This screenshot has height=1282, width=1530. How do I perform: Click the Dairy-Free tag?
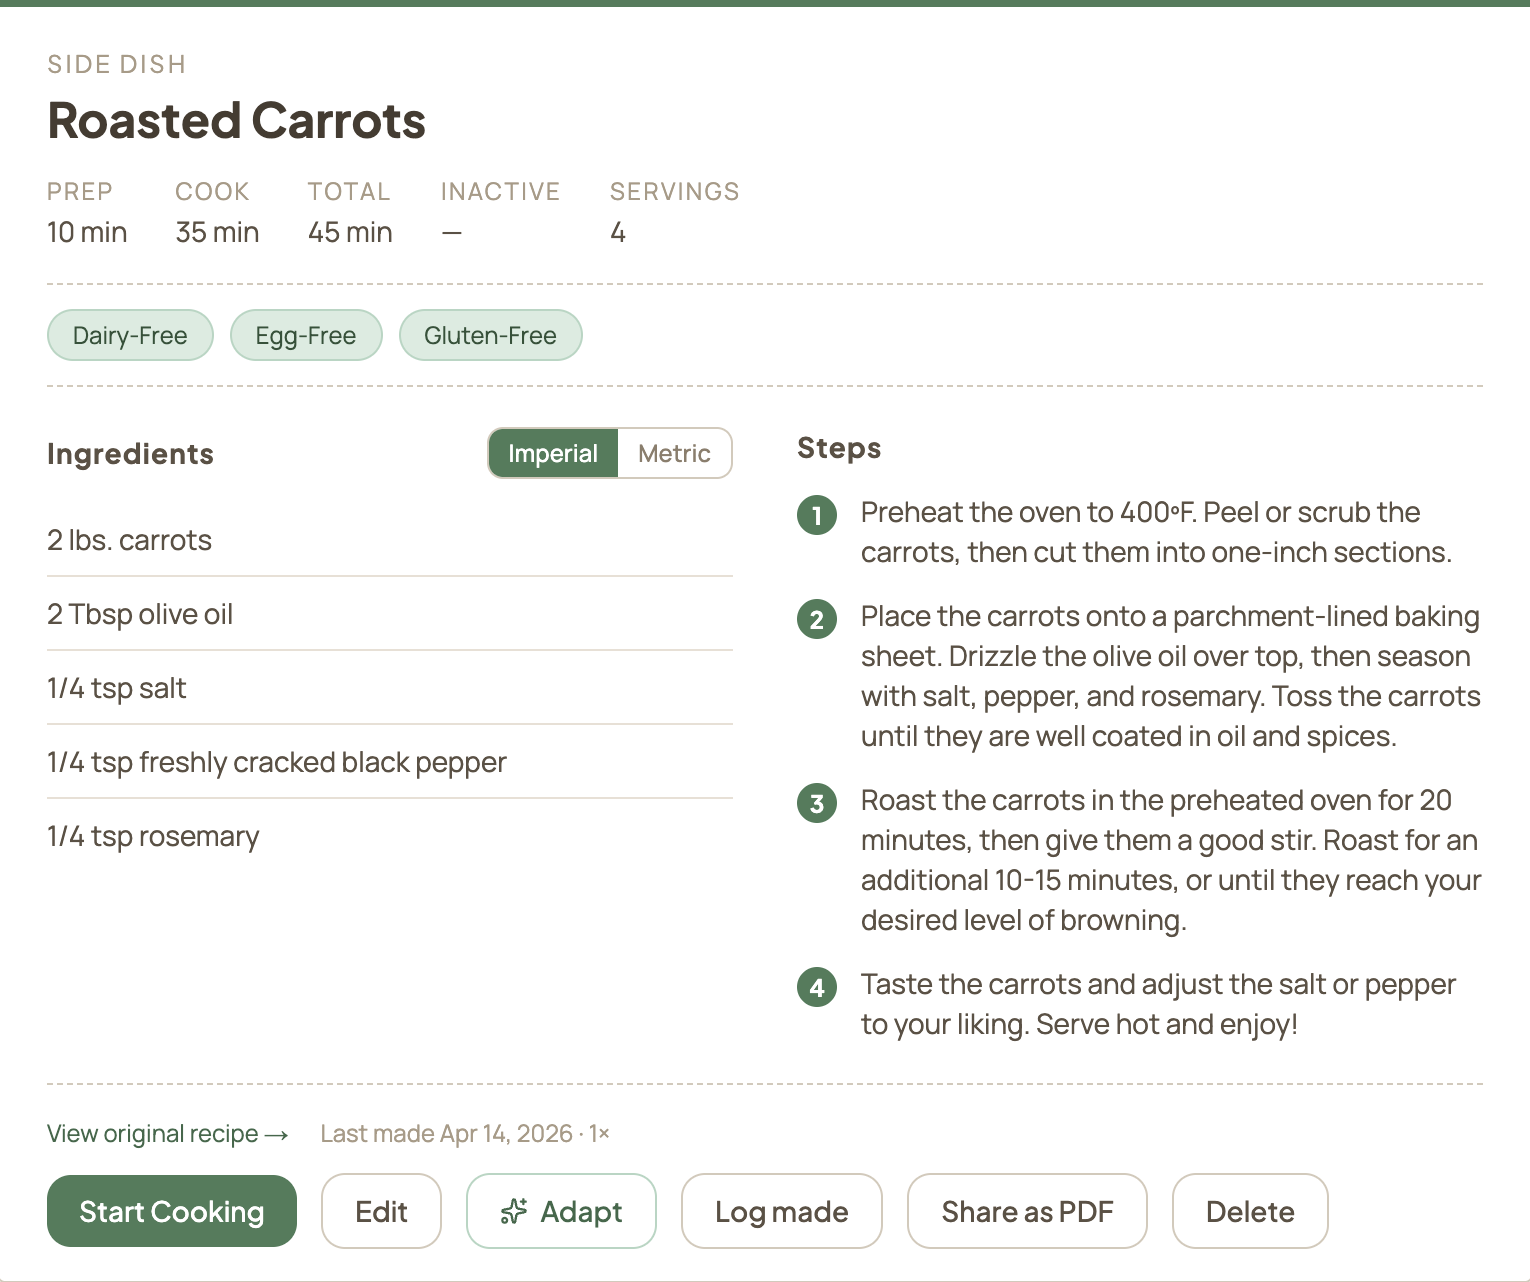click(x=130, y=335)
